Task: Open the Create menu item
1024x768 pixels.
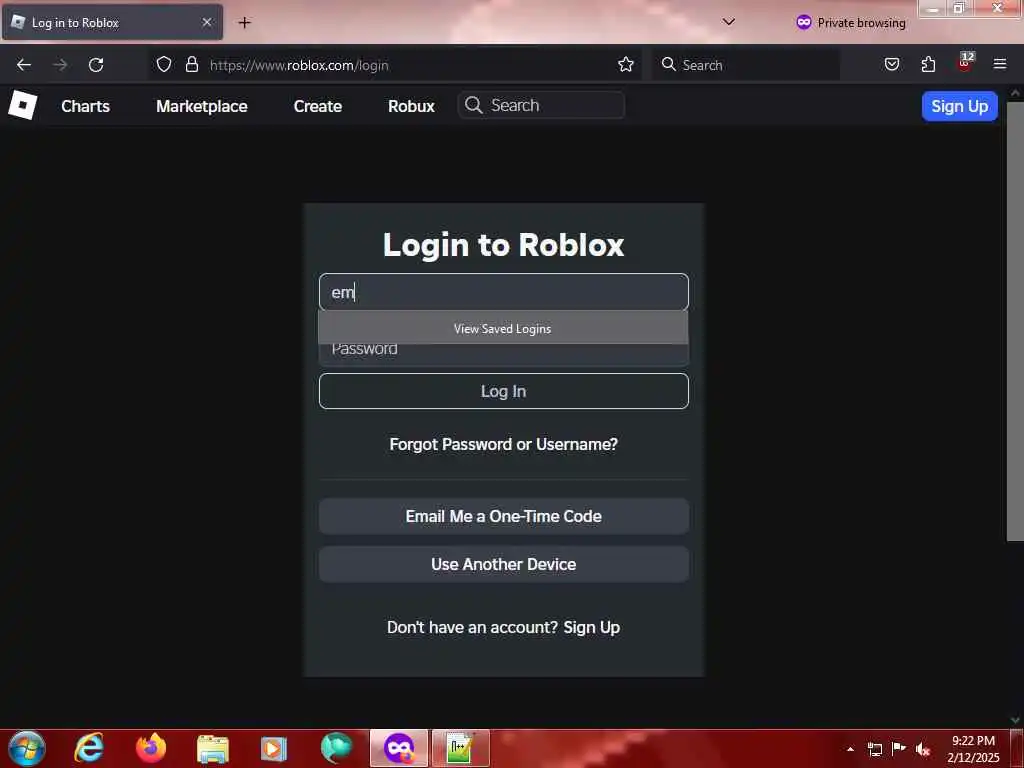Action: click(318, 106)
